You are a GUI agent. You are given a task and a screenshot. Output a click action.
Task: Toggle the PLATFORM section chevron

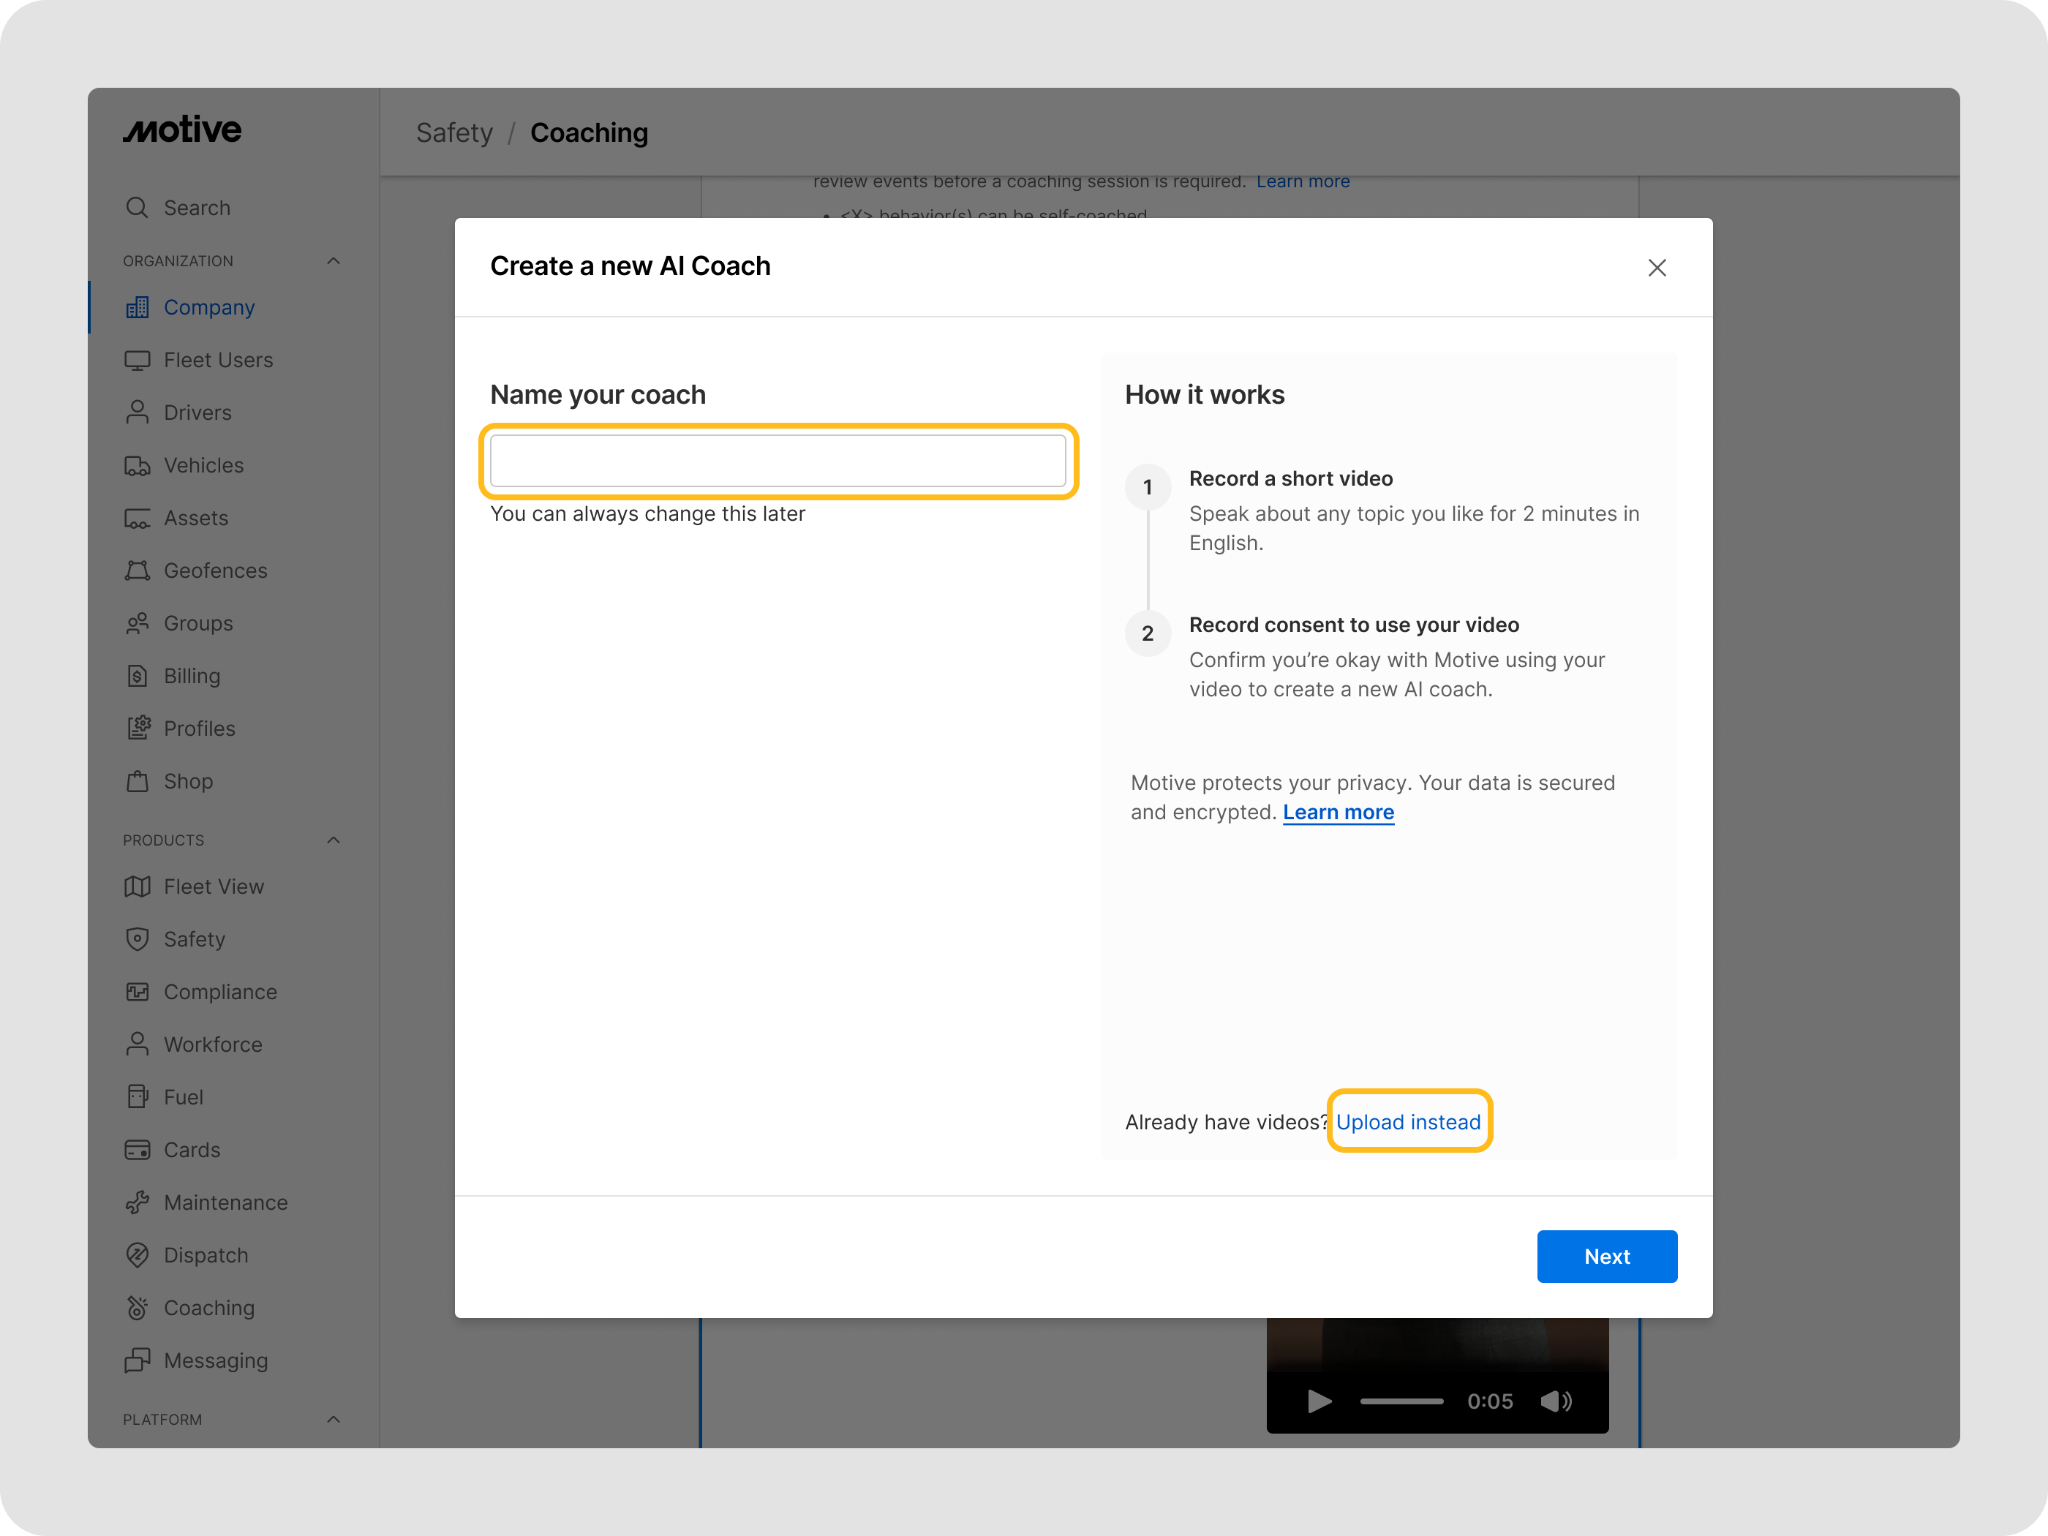334,1419
